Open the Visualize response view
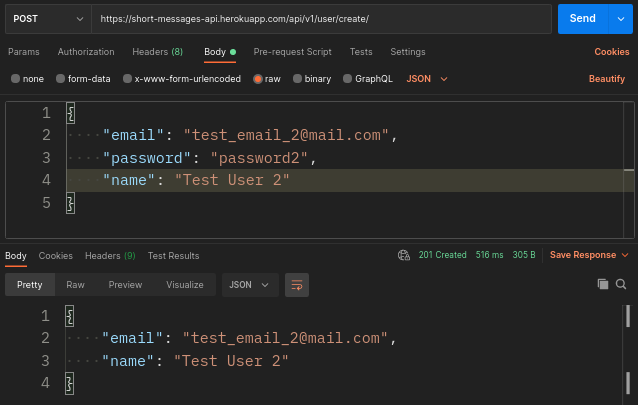638x405 pixels. point(185,285)
